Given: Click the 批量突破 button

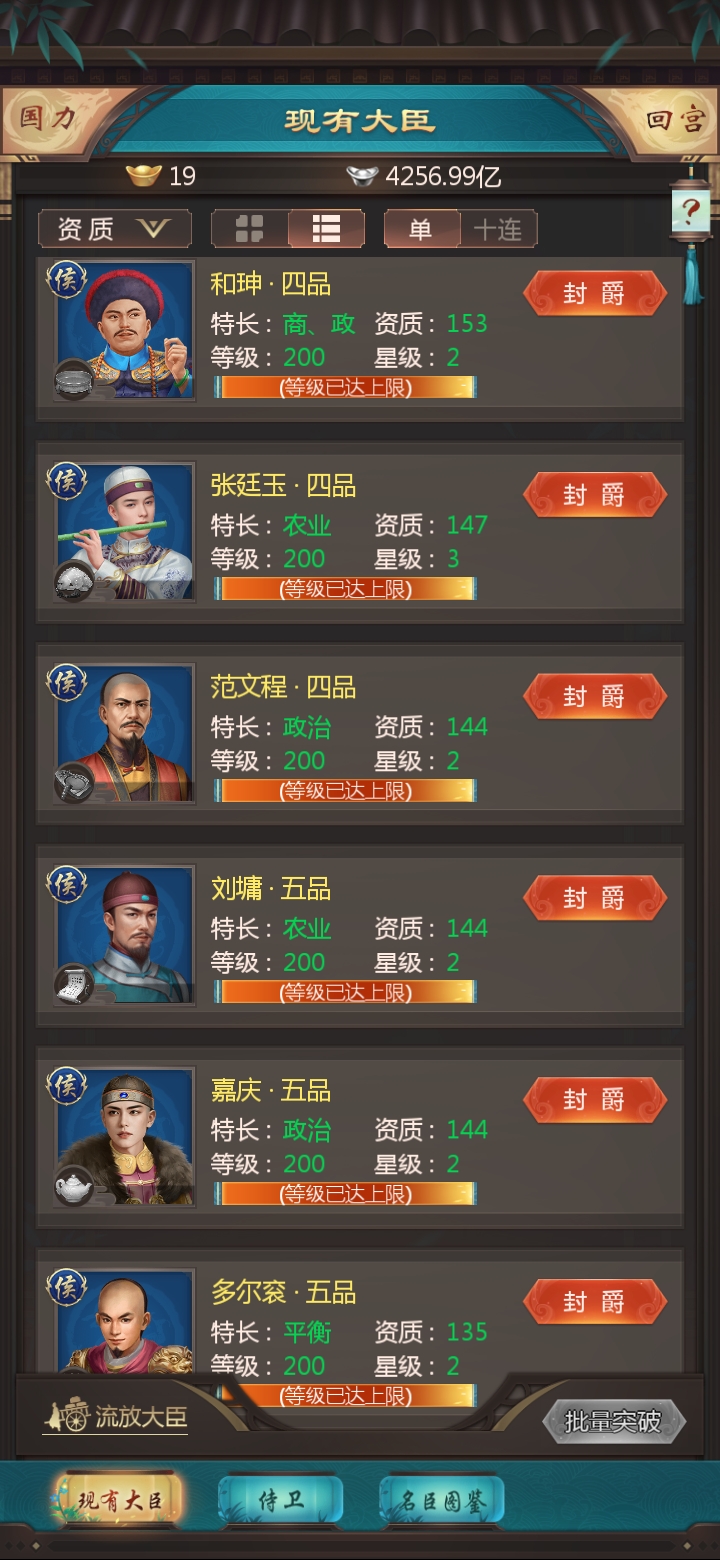Looking at the screenshot, I should pyautogui.click(x=613, y=1421).
